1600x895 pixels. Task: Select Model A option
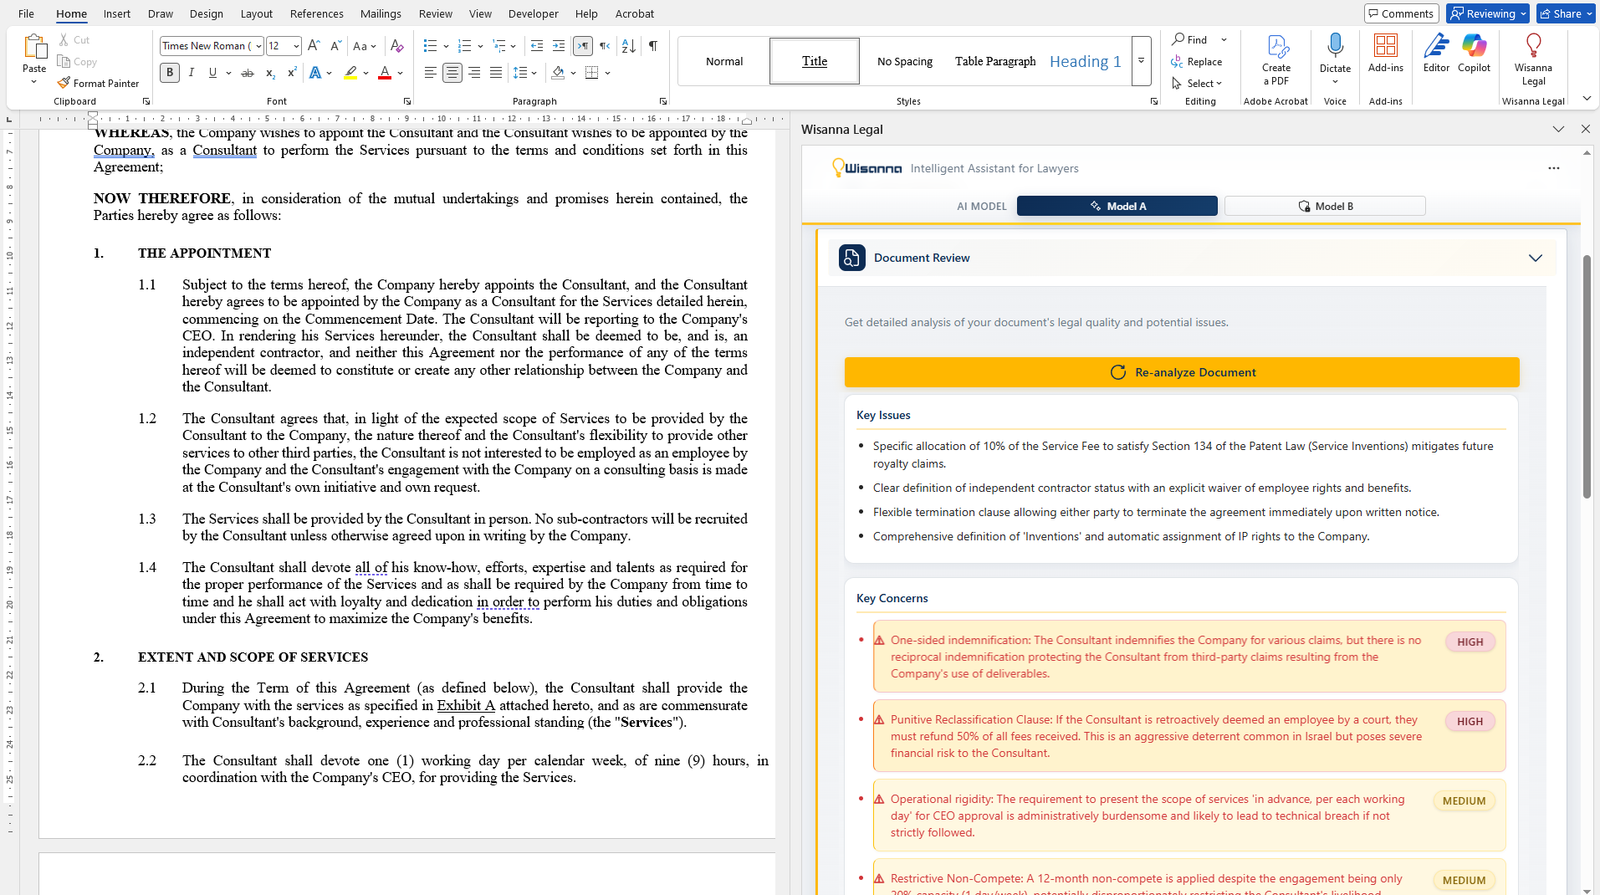click(x=1117, y=206)
